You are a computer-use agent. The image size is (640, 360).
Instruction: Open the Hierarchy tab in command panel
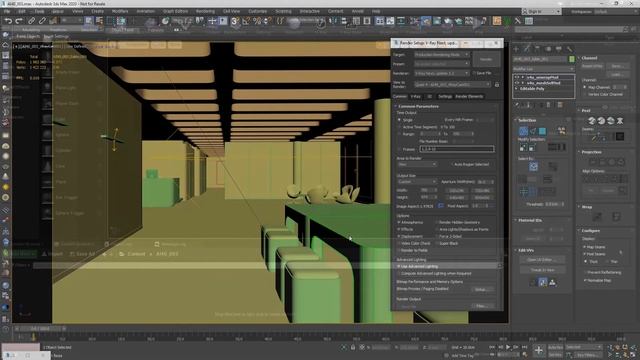click(537, 49)
